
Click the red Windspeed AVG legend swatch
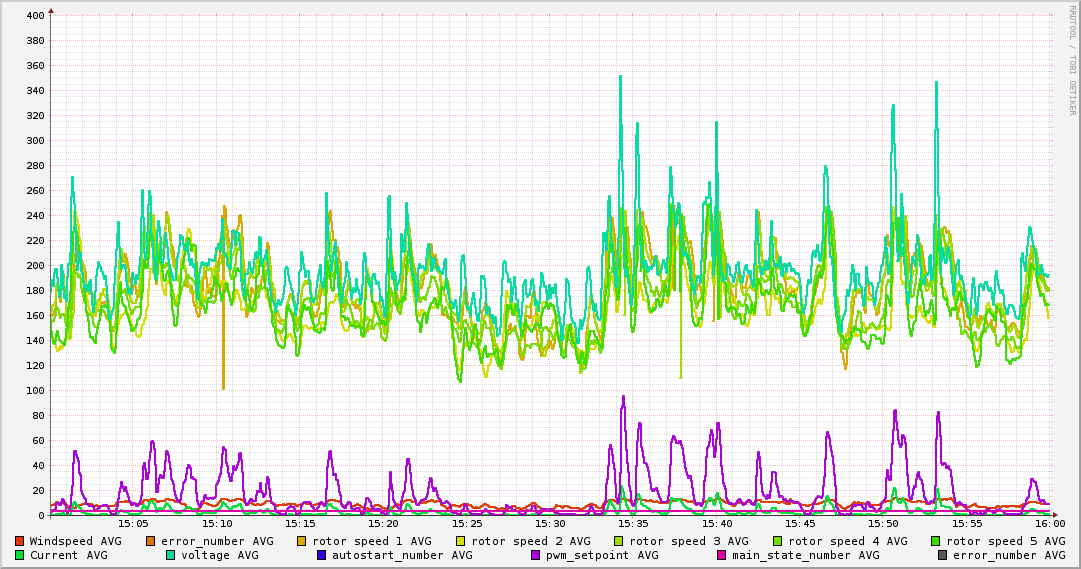pos(20,541)
